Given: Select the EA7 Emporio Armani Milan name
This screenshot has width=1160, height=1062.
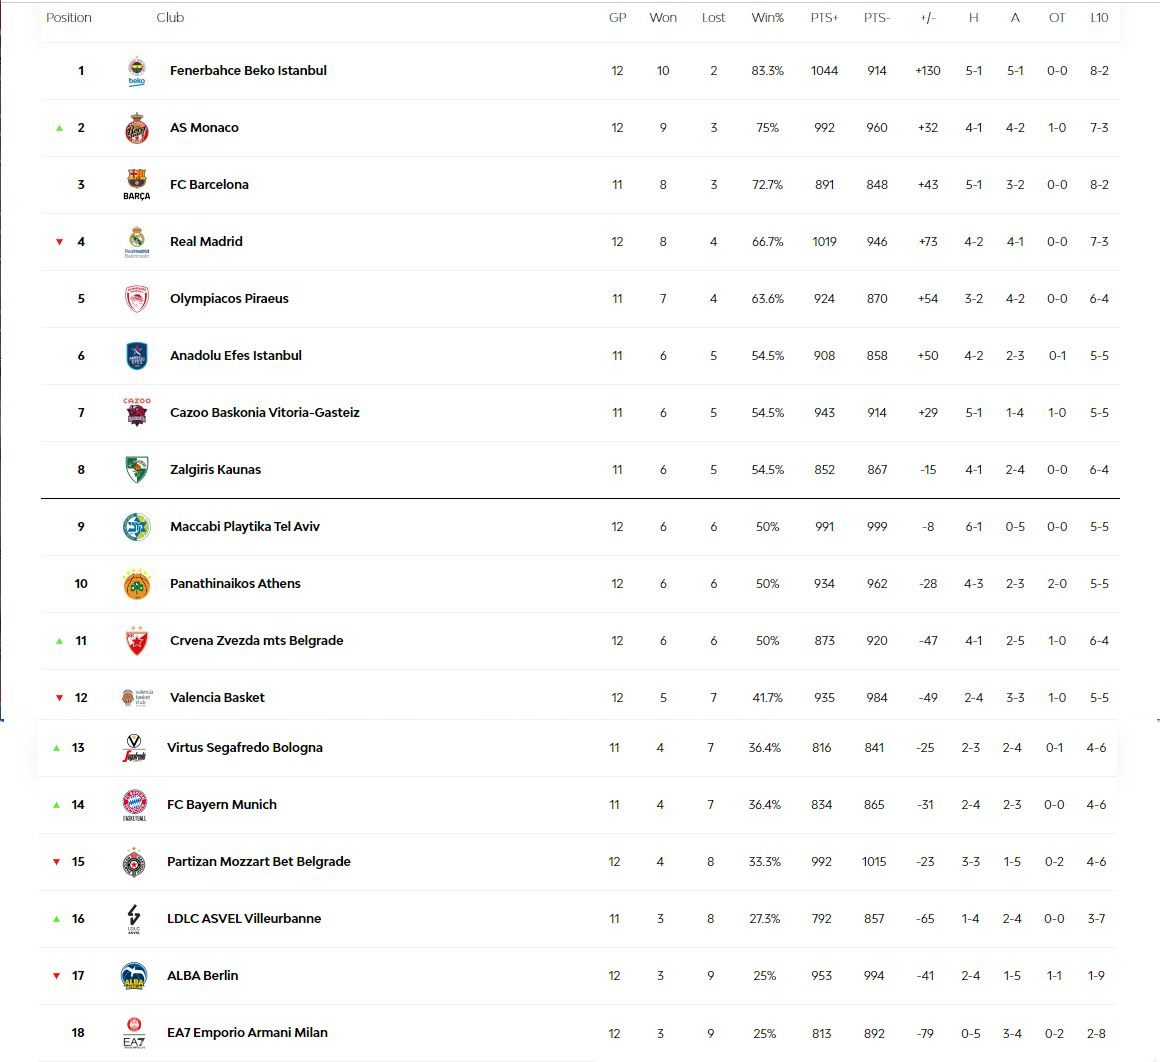Looking at the screenshot, I should click(247, 1033).
